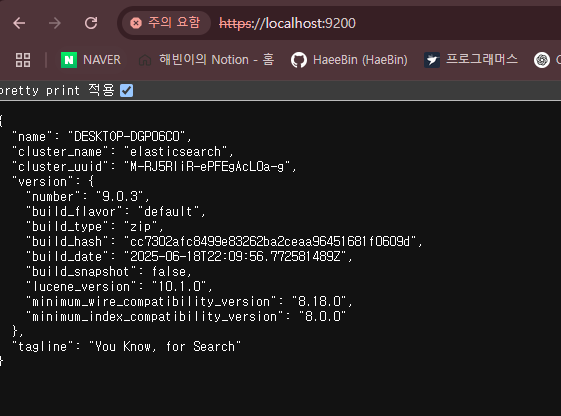Click the build_date value 2025-06-18T22:09:56

[x=235, y=257]
